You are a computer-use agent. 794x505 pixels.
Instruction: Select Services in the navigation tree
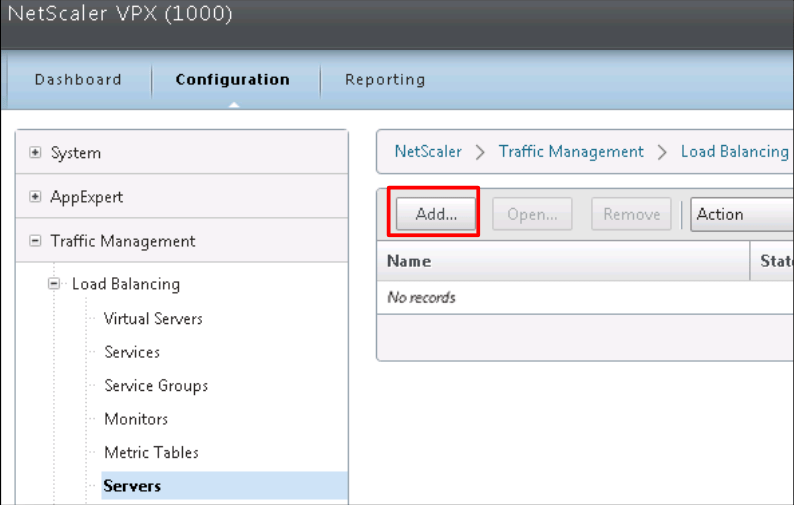click(x=132, y=352)
